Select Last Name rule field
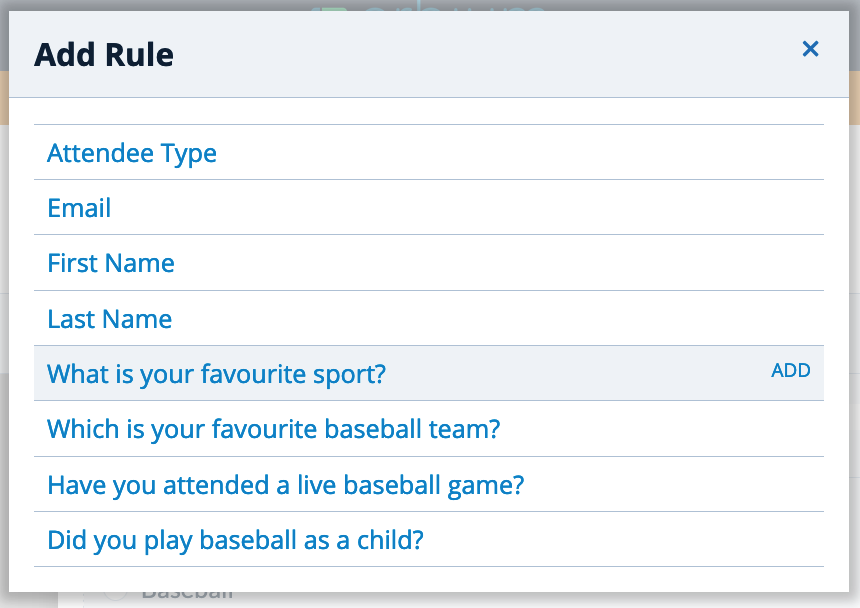Image resolution: width=860 pixels, height=608 pixels. (x=110, y=319)
